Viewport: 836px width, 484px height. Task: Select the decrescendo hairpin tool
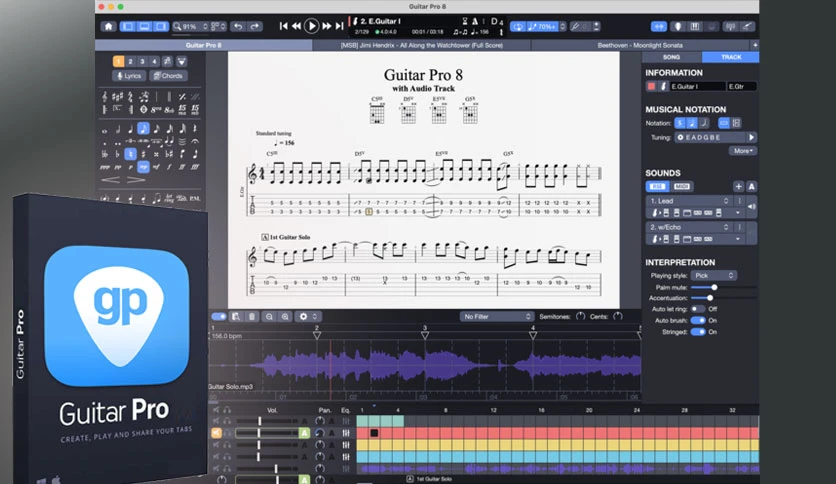pos(136,180)
